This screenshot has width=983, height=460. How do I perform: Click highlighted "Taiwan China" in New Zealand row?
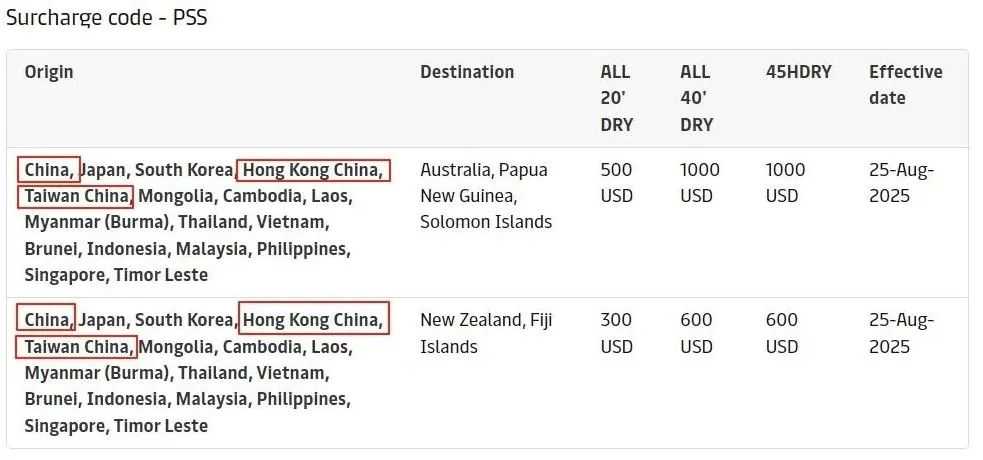[x=76, y=347]
